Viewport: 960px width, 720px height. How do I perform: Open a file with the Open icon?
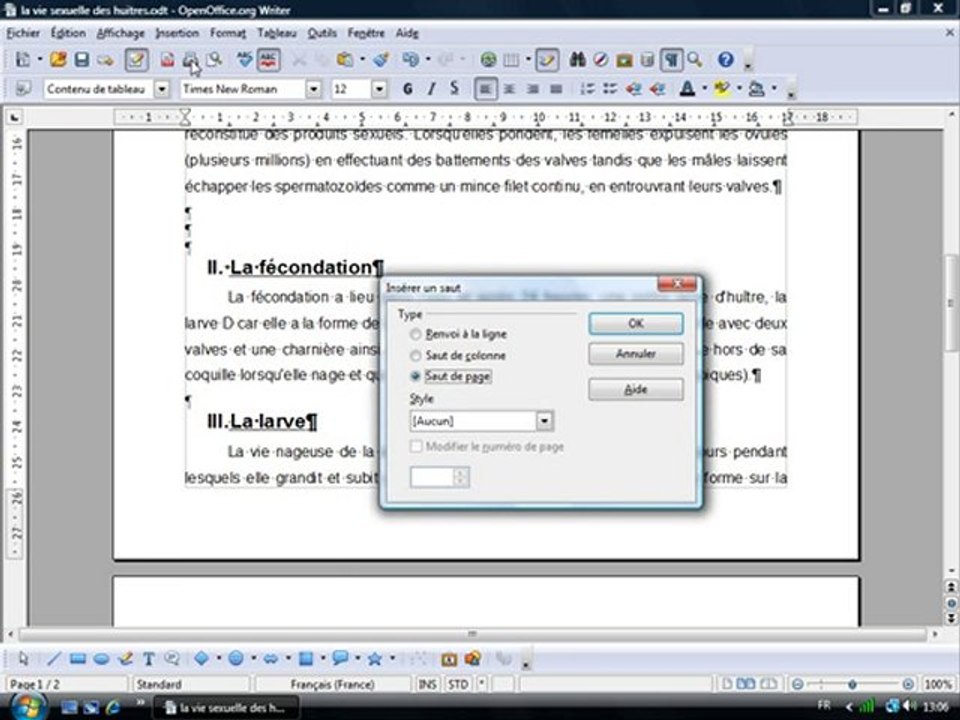coord(58,59)
